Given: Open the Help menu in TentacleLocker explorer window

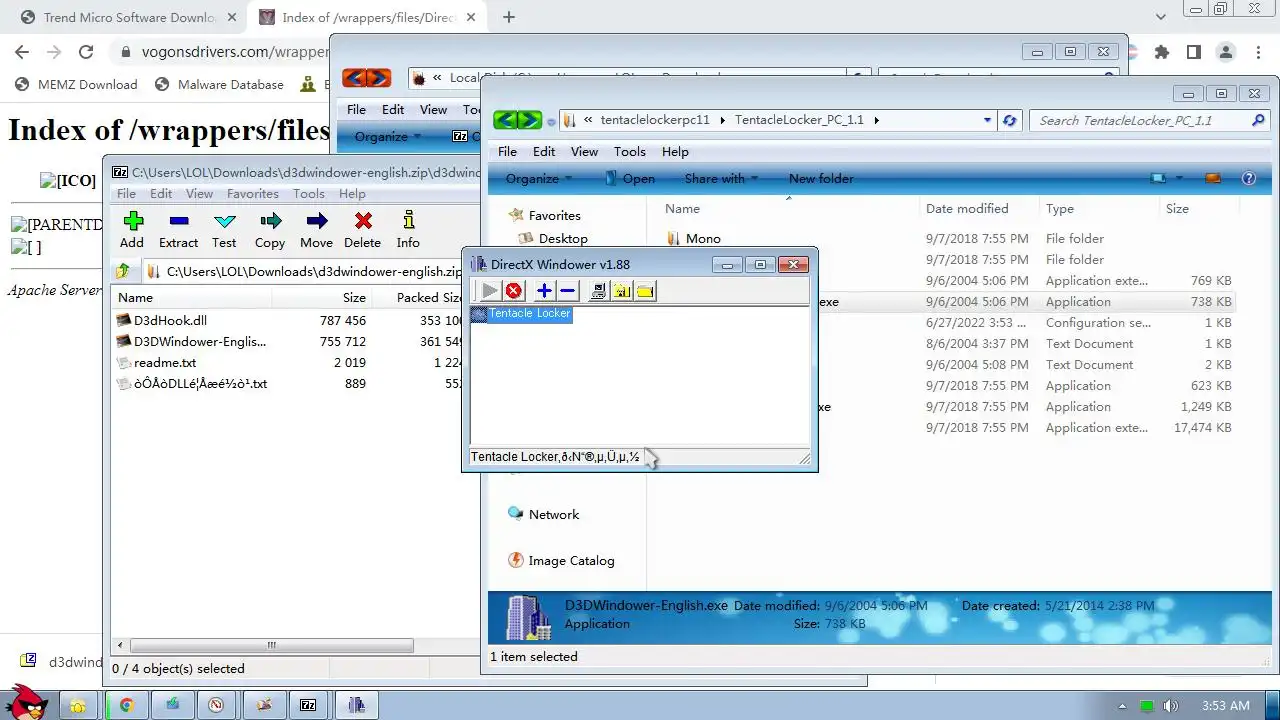Looking at the screenshot, I should [675, 152].
